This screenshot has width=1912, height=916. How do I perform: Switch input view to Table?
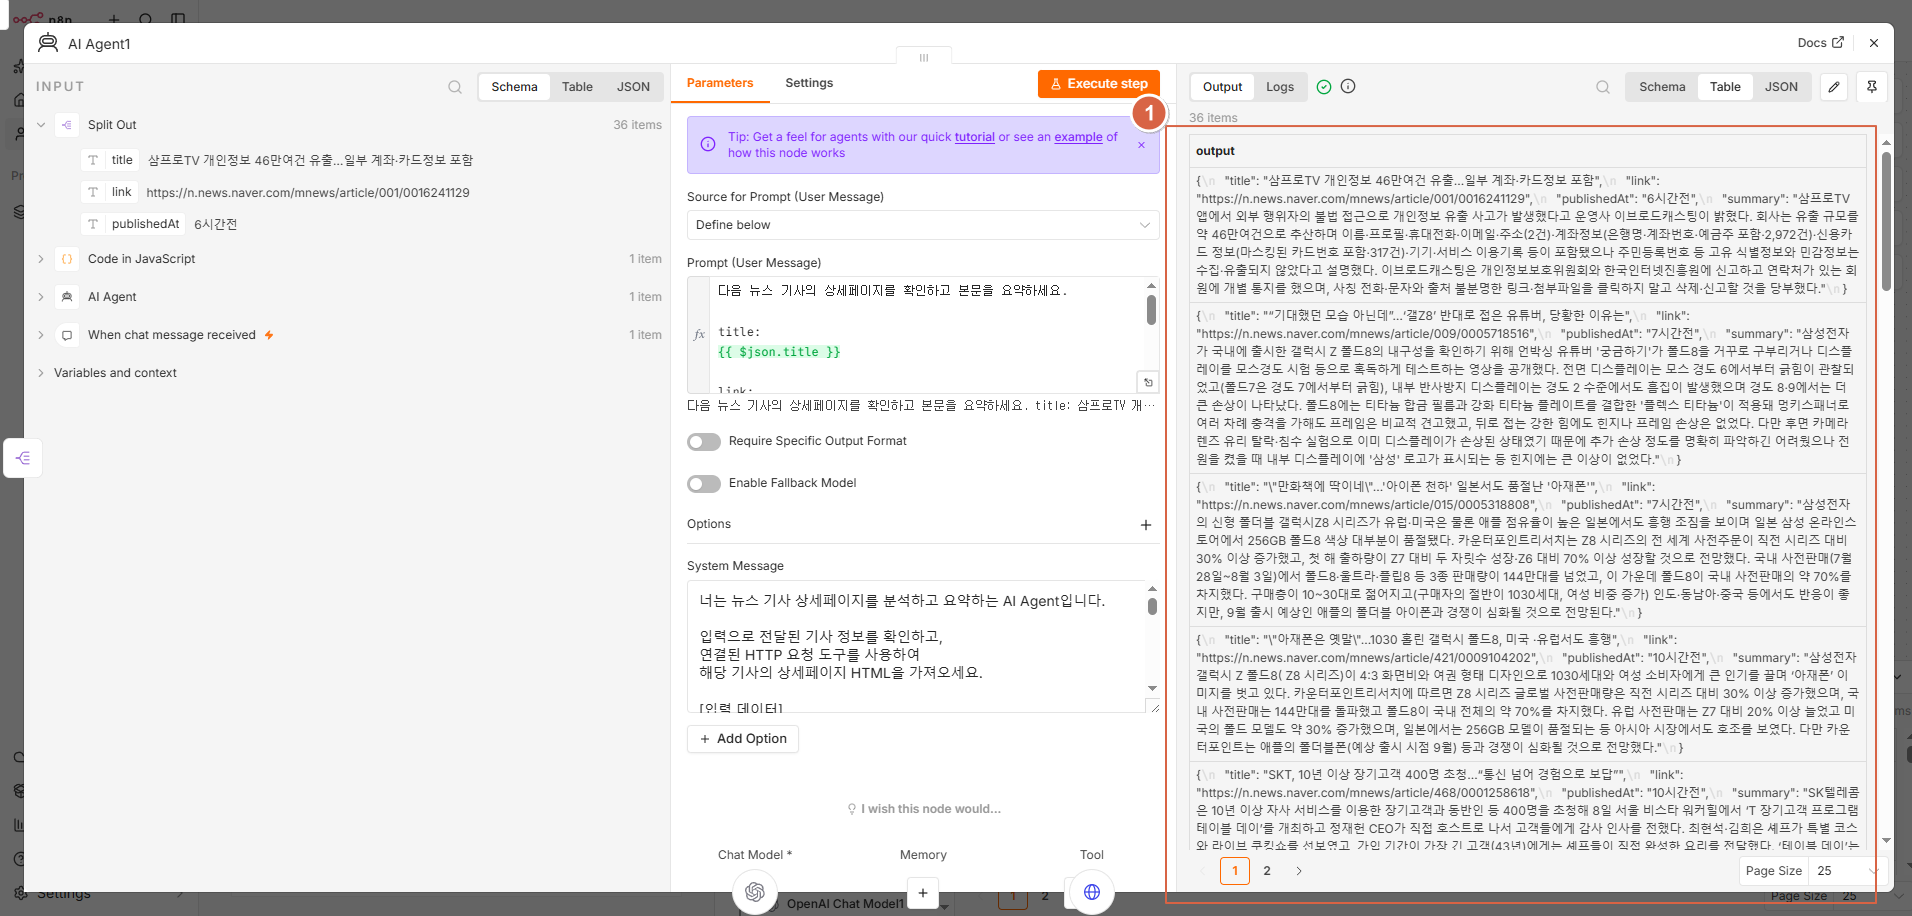coord(577,87)
